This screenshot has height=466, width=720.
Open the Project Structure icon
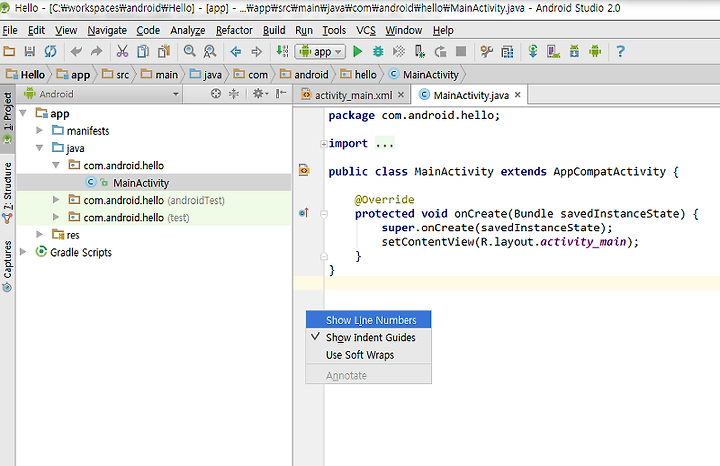click(507, 51)
